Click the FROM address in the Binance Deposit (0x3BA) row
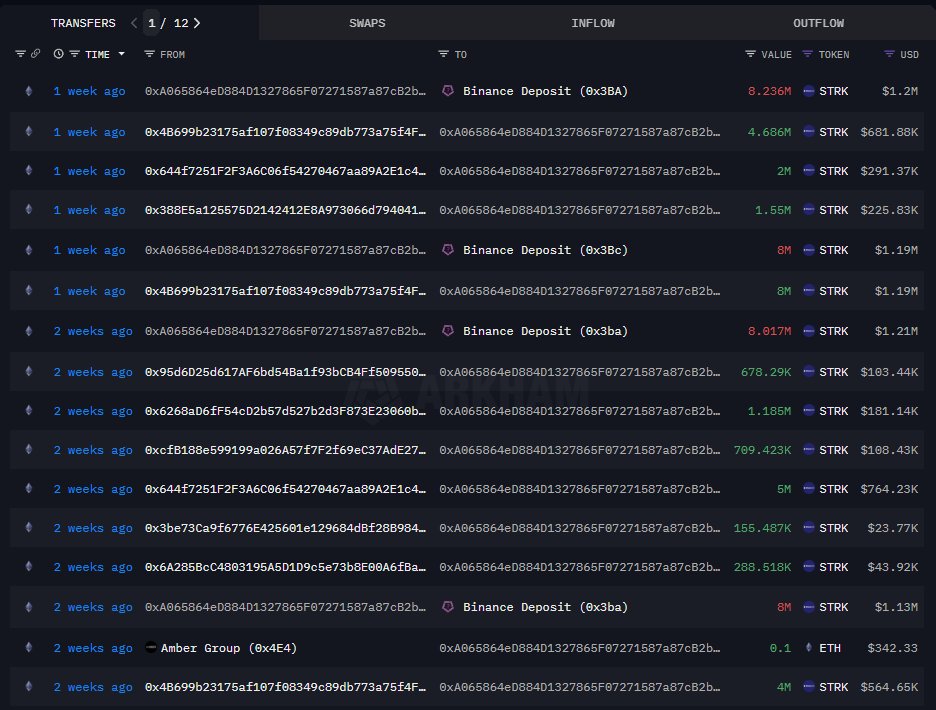936x710 pixels. [x=285, y=91]
